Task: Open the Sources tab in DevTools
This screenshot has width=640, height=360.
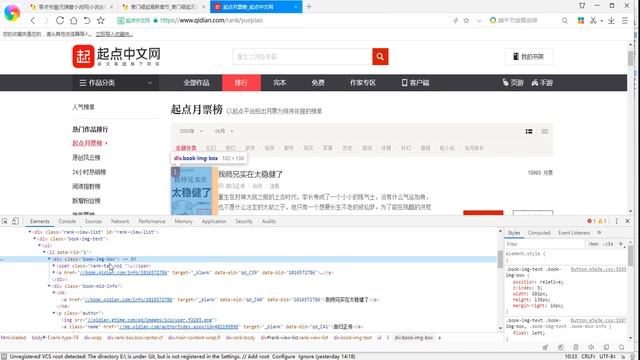Action: click(x=93, y=221)
